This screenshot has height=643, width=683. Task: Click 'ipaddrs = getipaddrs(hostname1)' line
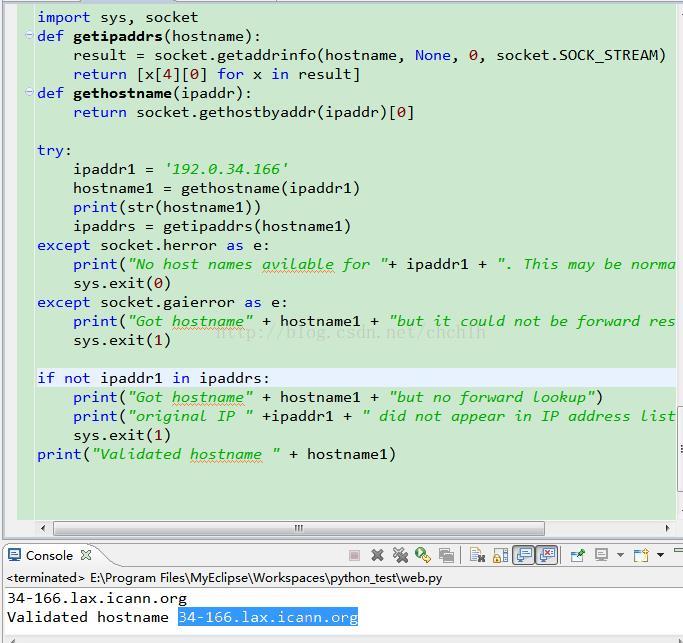coord(212,226)
